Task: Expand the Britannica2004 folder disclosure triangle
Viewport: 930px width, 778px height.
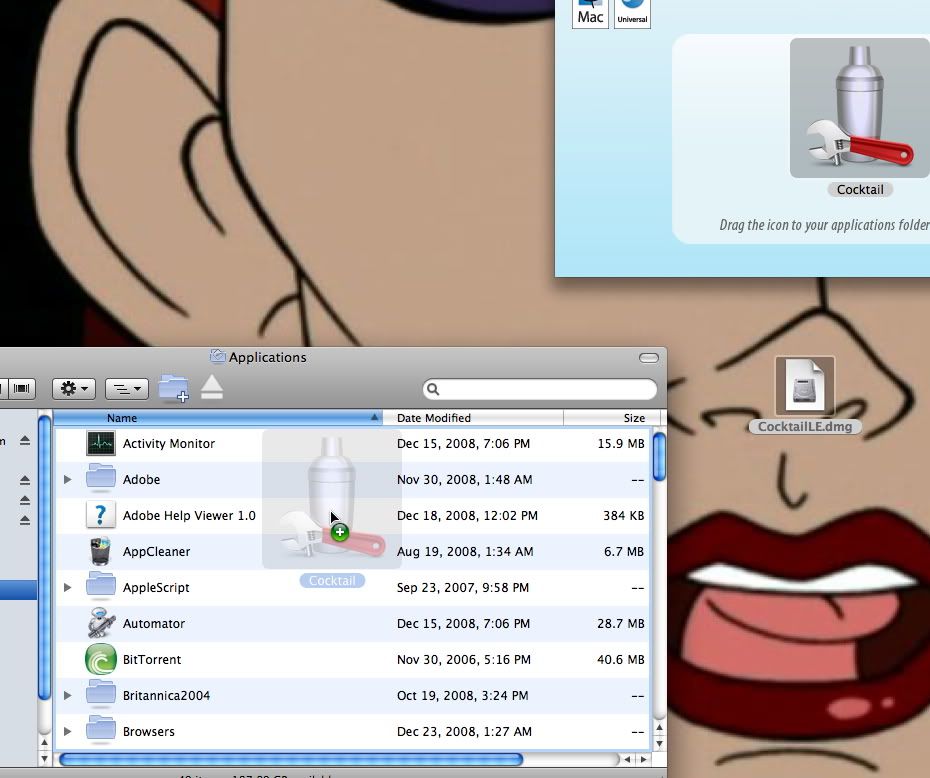Action: 68,695
